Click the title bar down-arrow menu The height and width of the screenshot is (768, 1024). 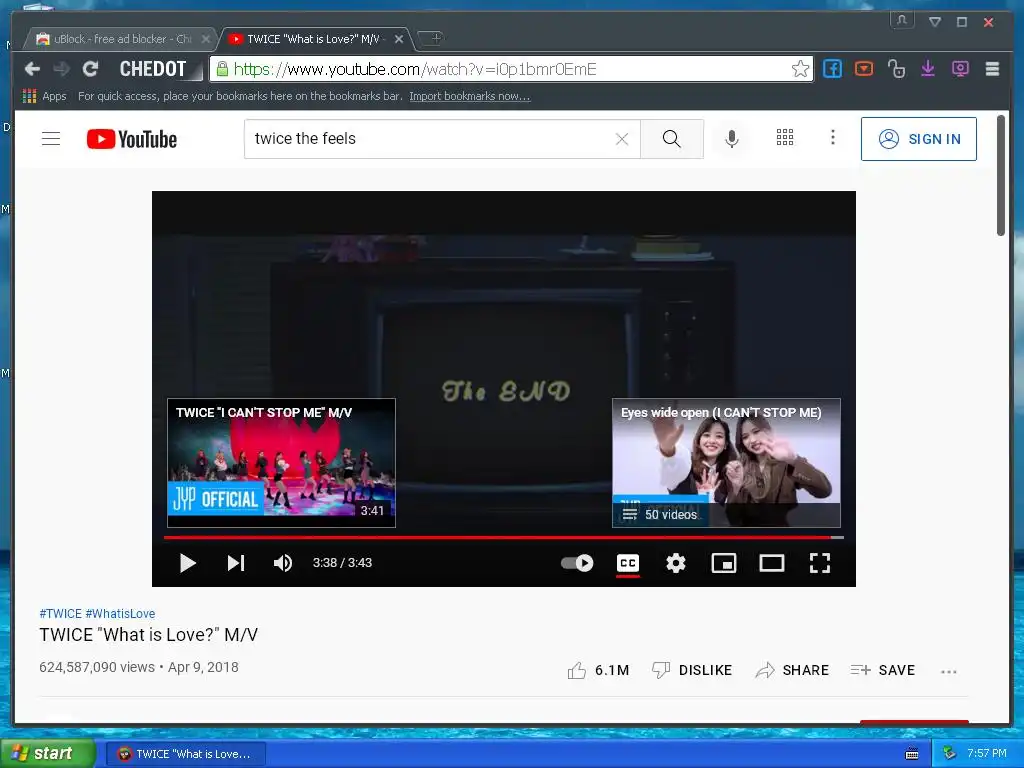tap(935, 22)
